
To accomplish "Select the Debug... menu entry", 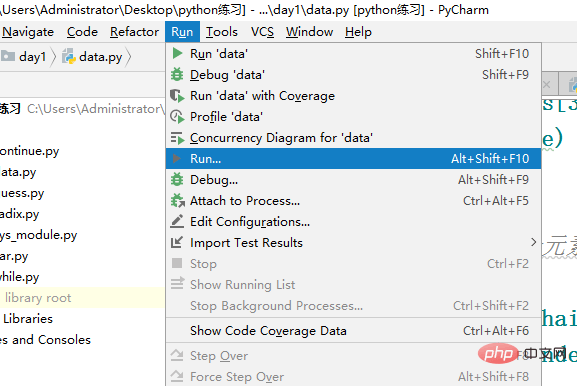I will [x=353, y=180].
